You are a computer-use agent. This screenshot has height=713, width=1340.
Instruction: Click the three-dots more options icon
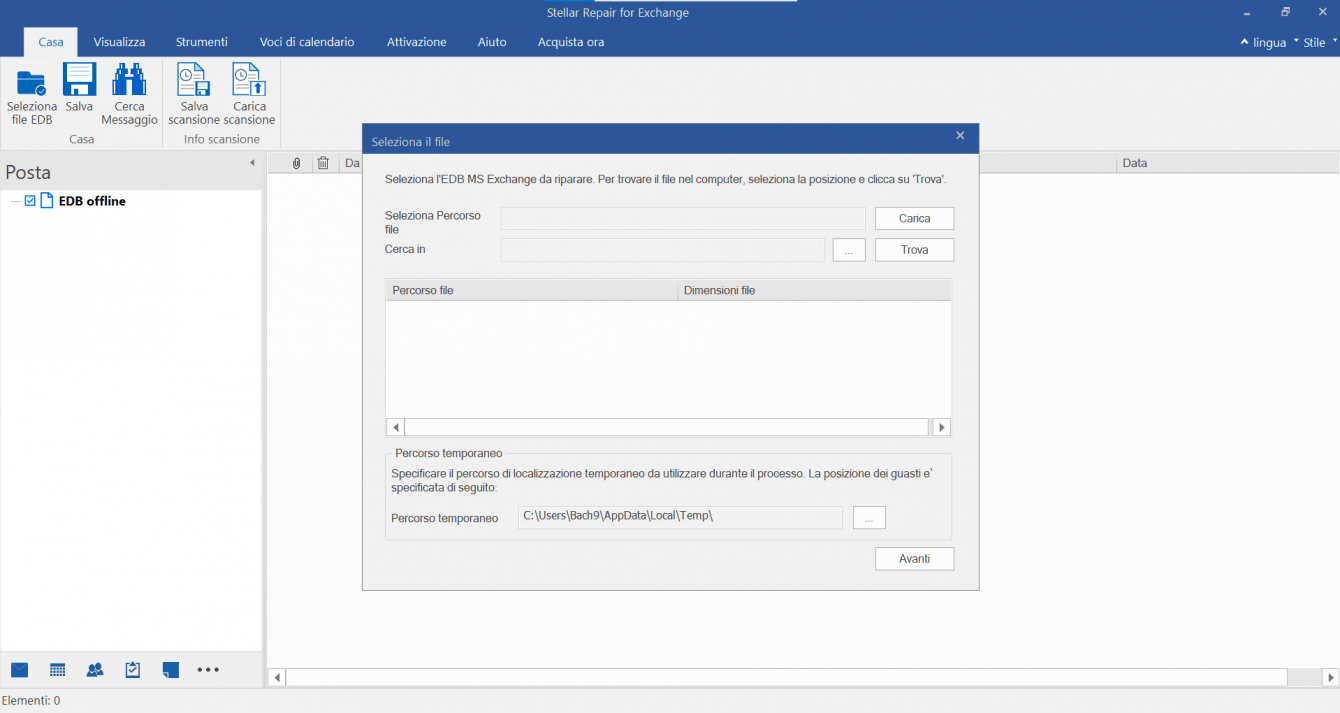208,669
